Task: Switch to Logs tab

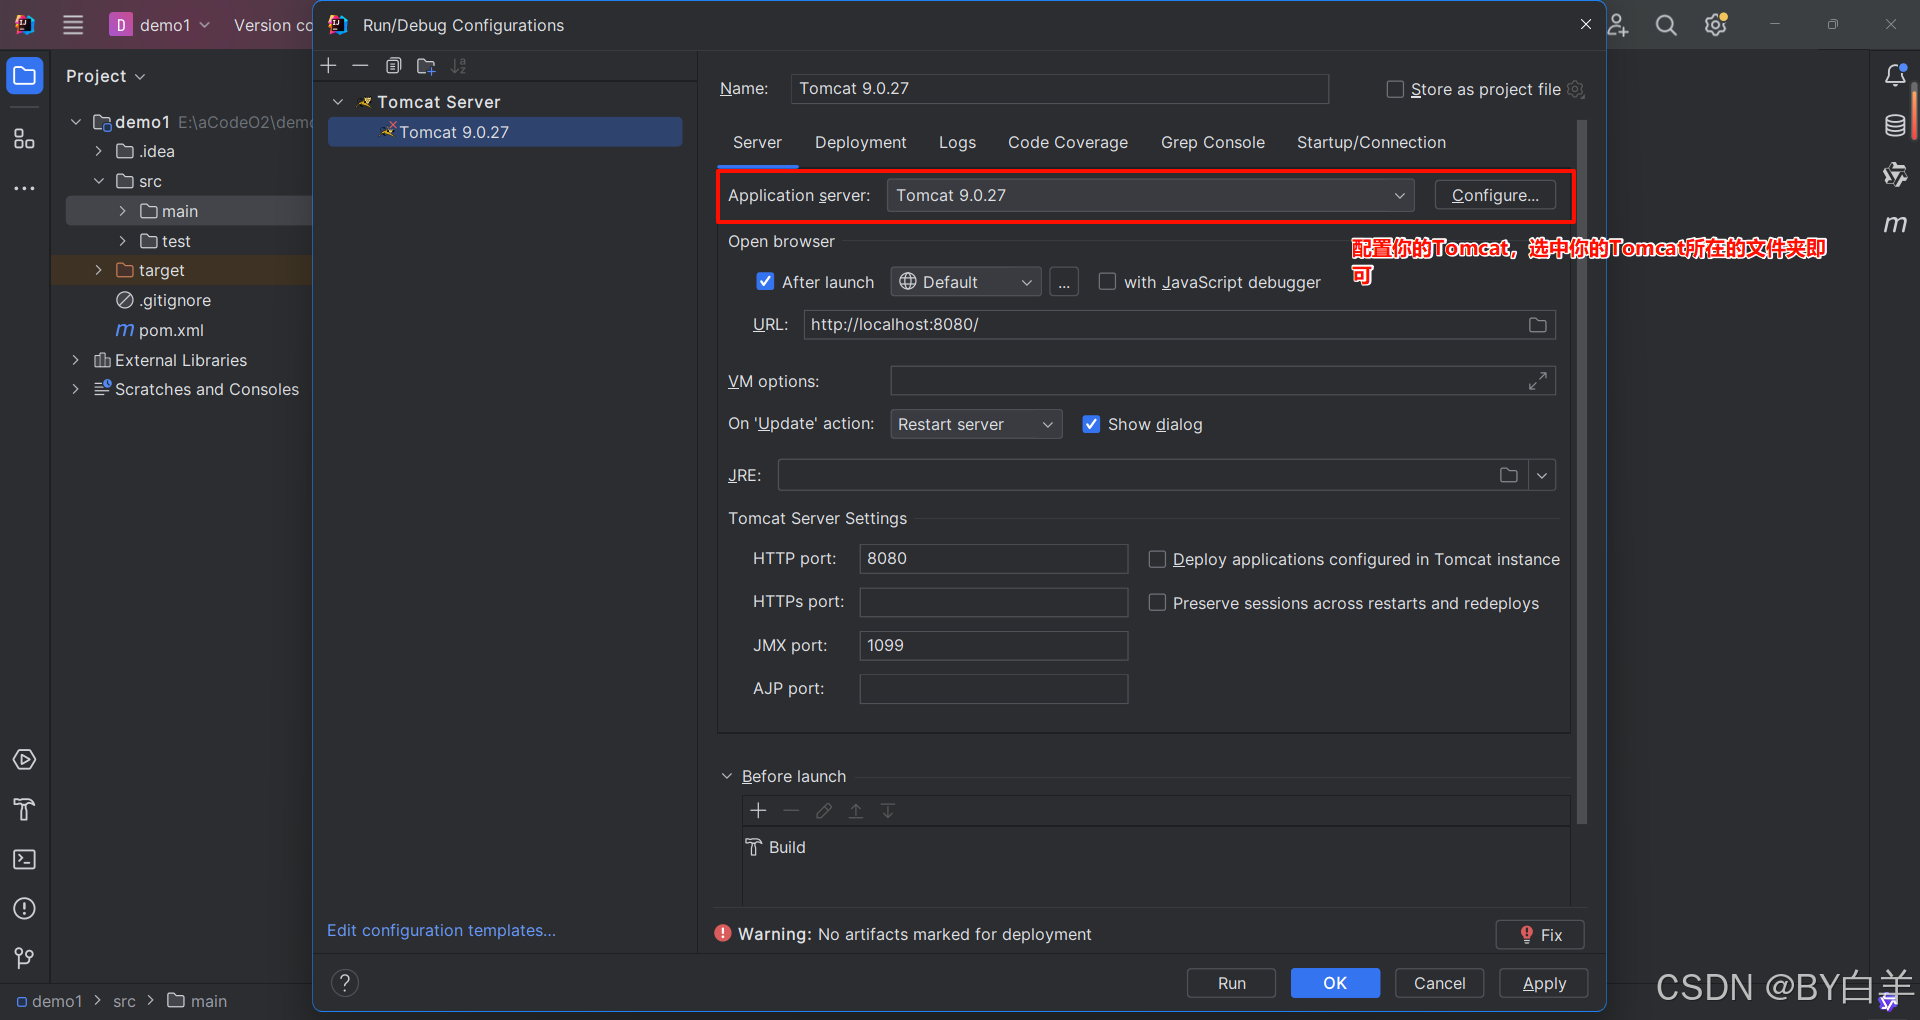Action: pyautogui.click(x=957, y=142)
